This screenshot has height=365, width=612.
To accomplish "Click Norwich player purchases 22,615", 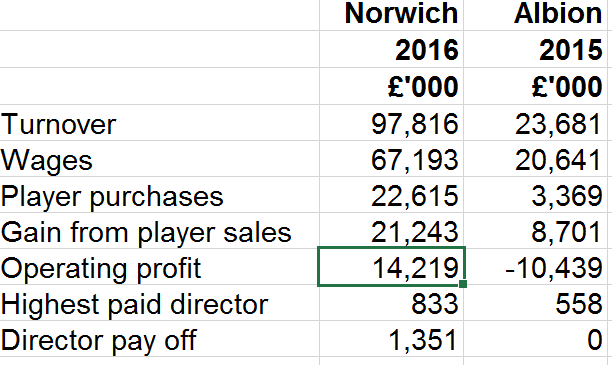I will click(391, 194).
